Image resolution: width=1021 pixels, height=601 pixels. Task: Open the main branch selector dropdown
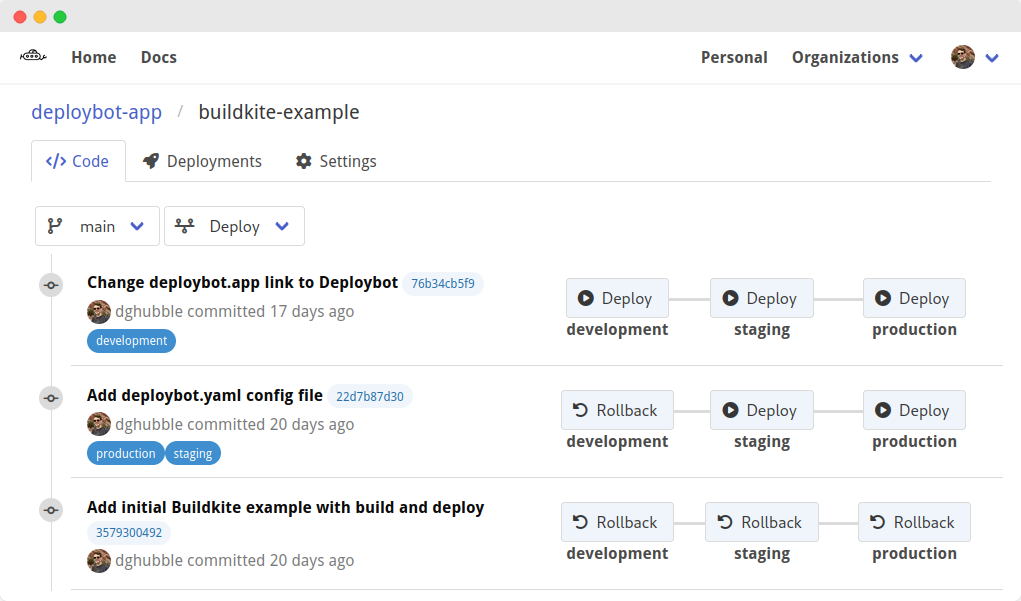click(x=97, y=226)
